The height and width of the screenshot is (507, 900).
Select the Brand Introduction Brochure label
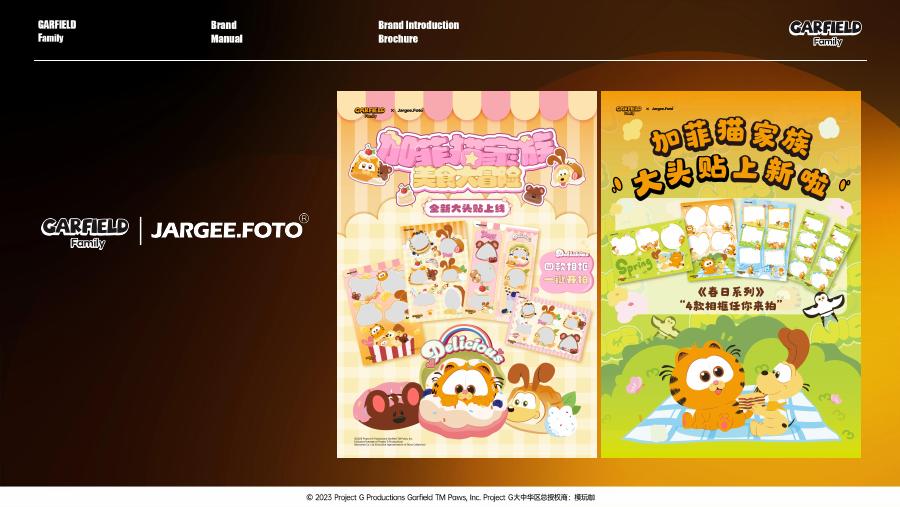[x=418, y=32]
